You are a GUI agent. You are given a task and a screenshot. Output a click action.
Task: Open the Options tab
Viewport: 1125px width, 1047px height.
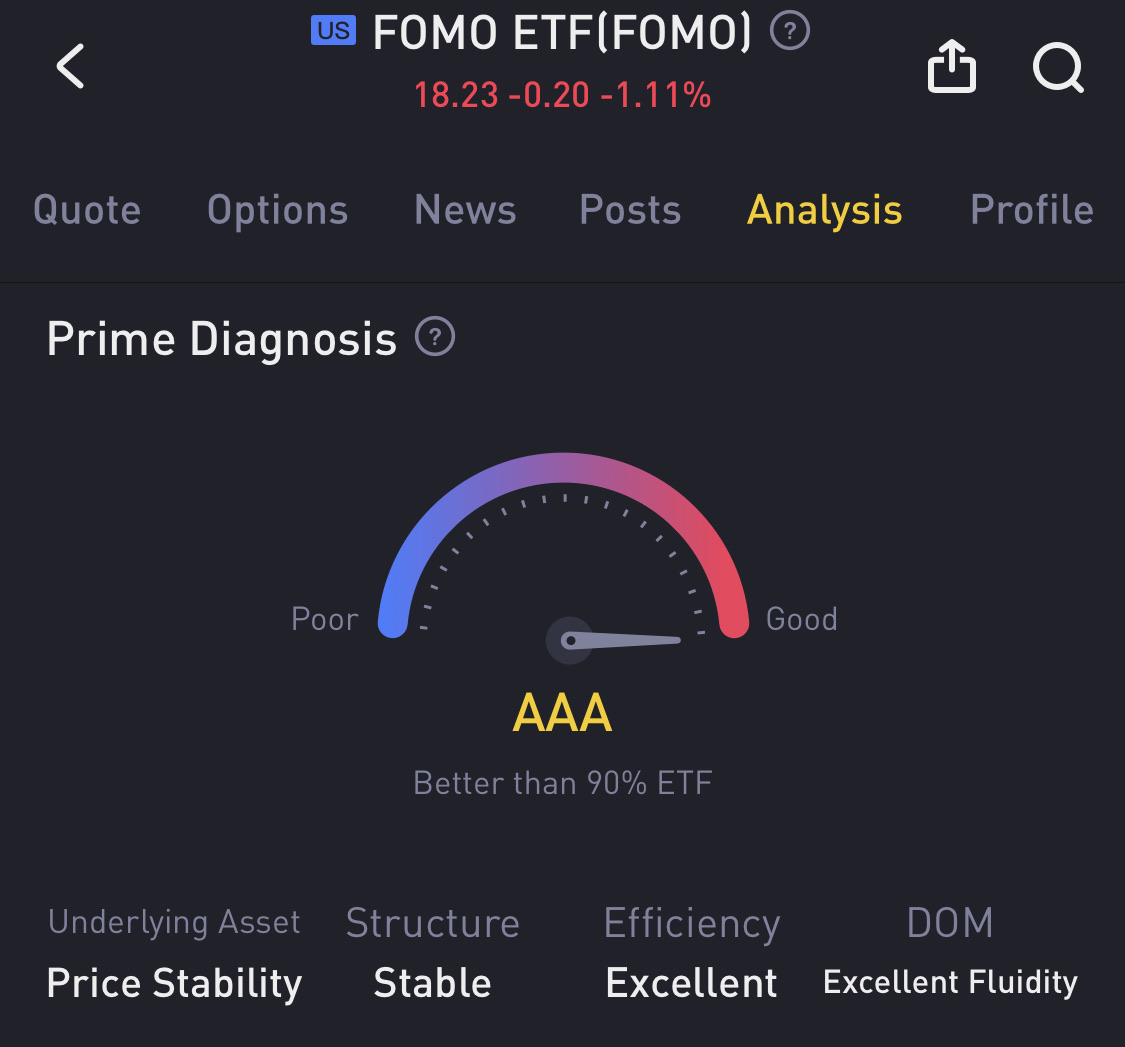[277, 210]
